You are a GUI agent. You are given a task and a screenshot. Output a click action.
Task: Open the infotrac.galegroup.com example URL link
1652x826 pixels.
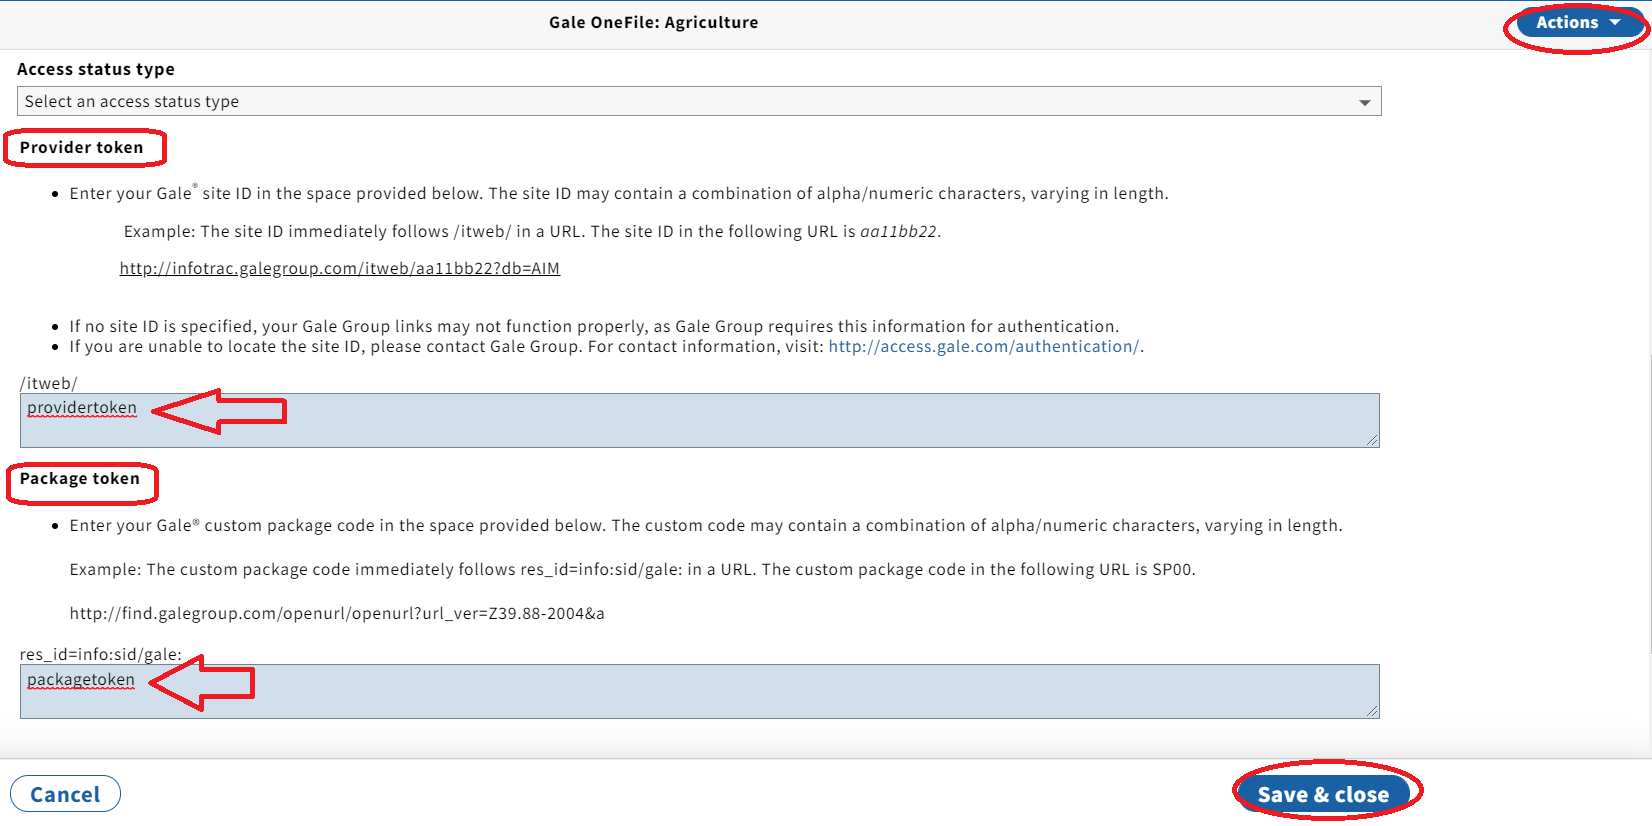(340, 268)
